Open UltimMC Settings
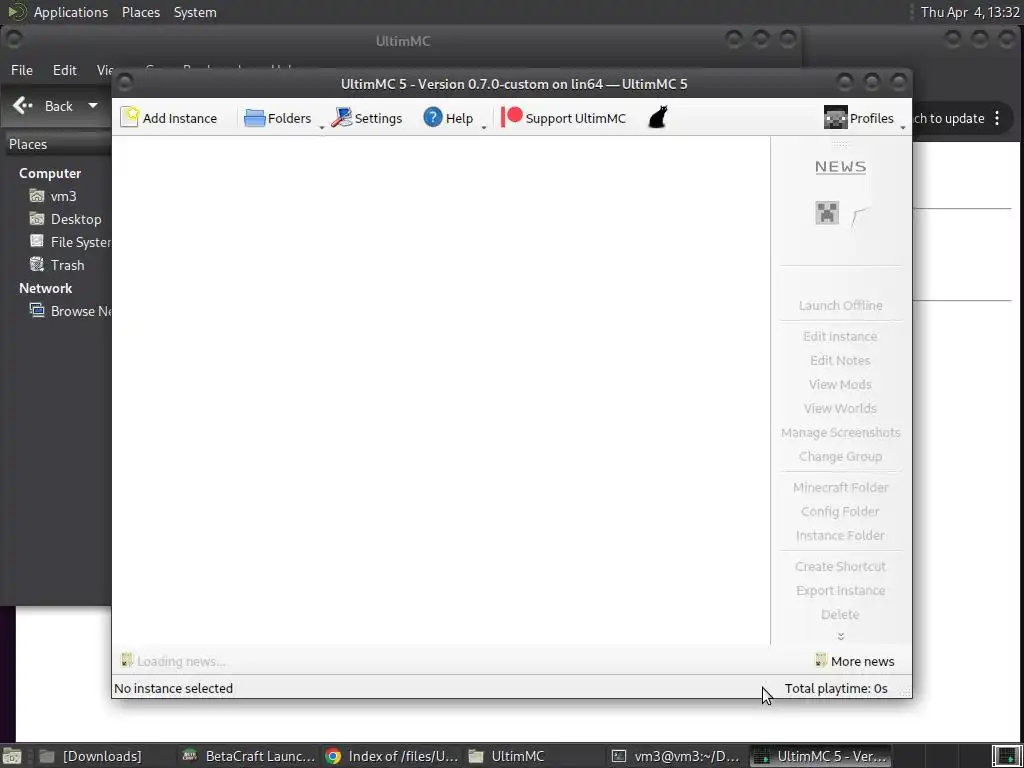This screenshot has width=1024, height=768. 366,118
